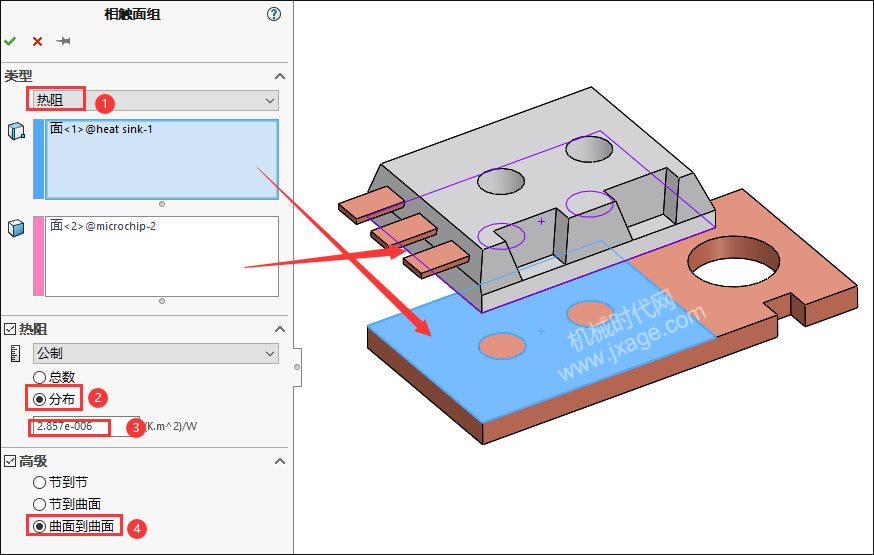Toggle the 热阻 checkbox
The height and width of the screenshot is (555, 874).
click(10, 329)
